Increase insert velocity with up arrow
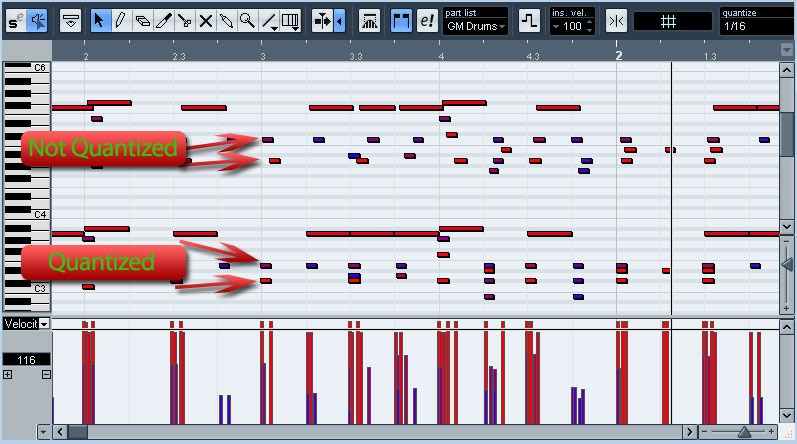This screenshot has width=797, height=444. pos(589,22)
